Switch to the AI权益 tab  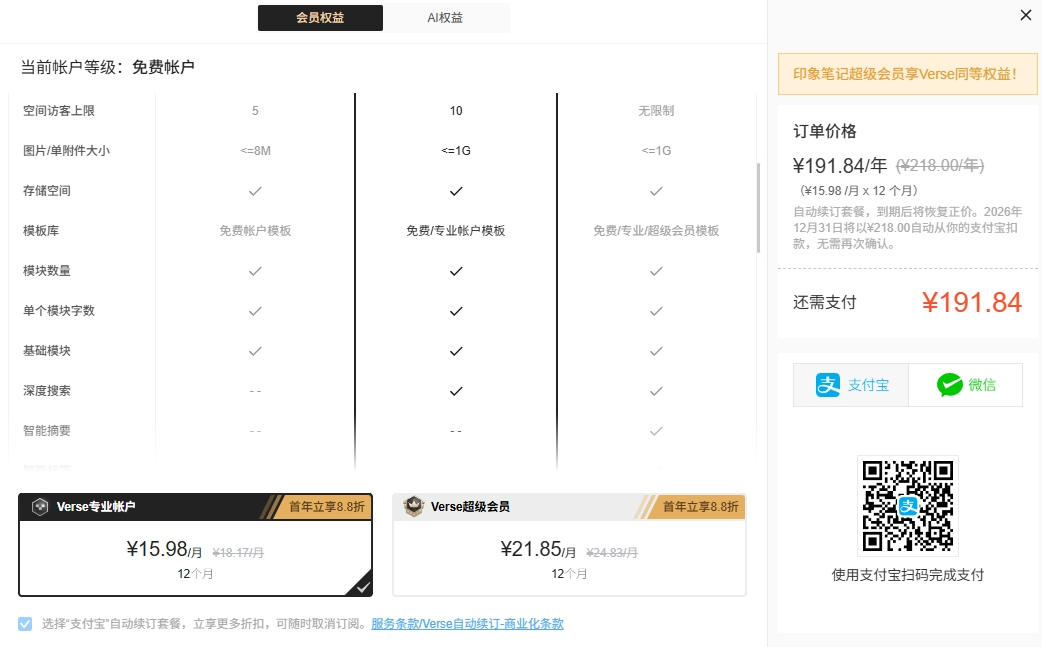(x=445, y=18)
